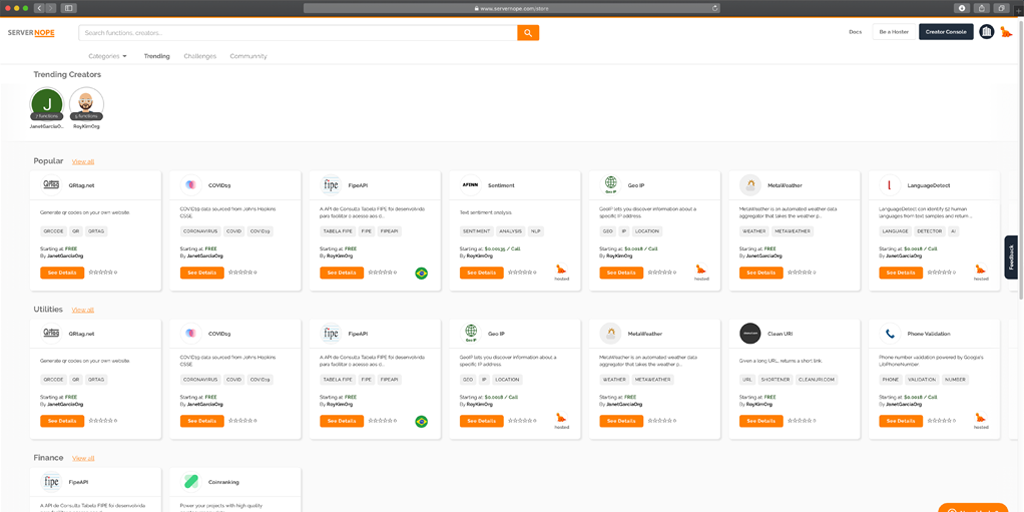The height and width of the screenshot is (512, 1024).
Task: Click the orange search magnifier button
Action: click(528, 33)
